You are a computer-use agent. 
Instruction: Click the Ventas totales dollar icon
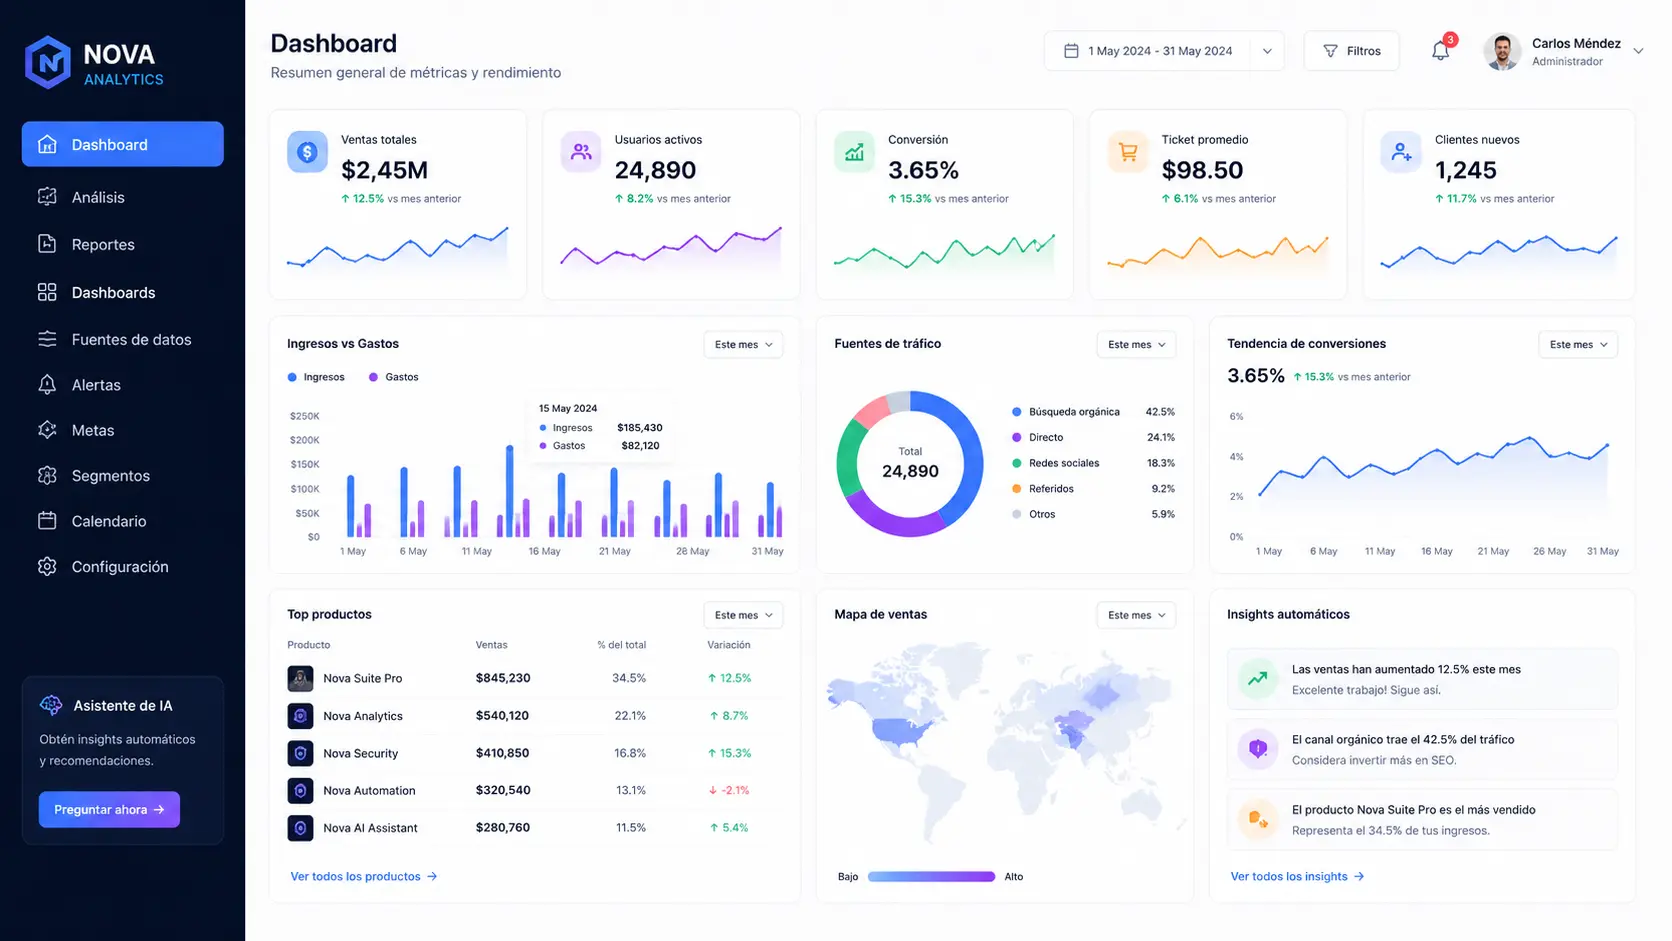pyautogui.click(x=307, y=152)
